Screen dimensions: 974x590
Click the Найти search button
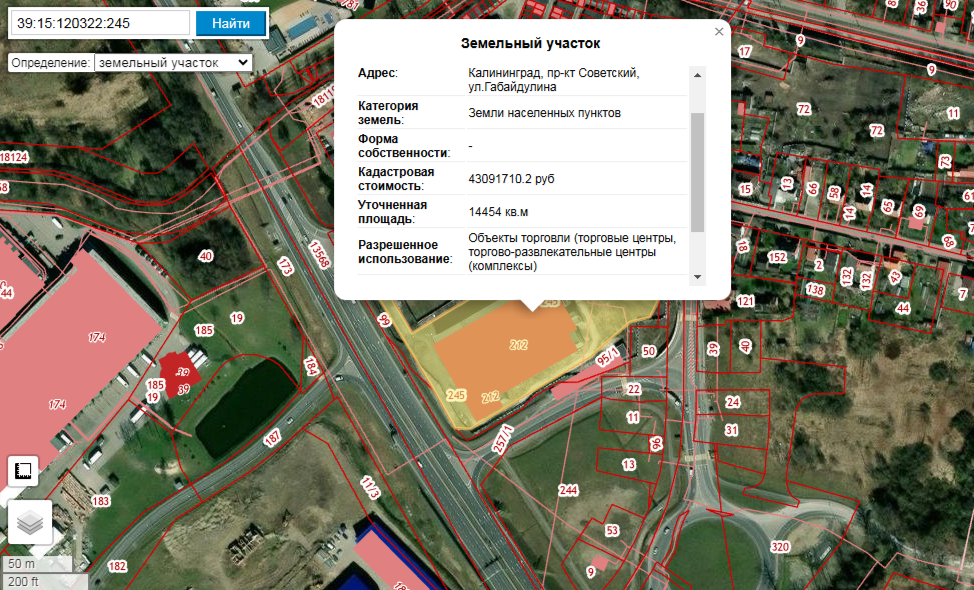click(230, 24)
